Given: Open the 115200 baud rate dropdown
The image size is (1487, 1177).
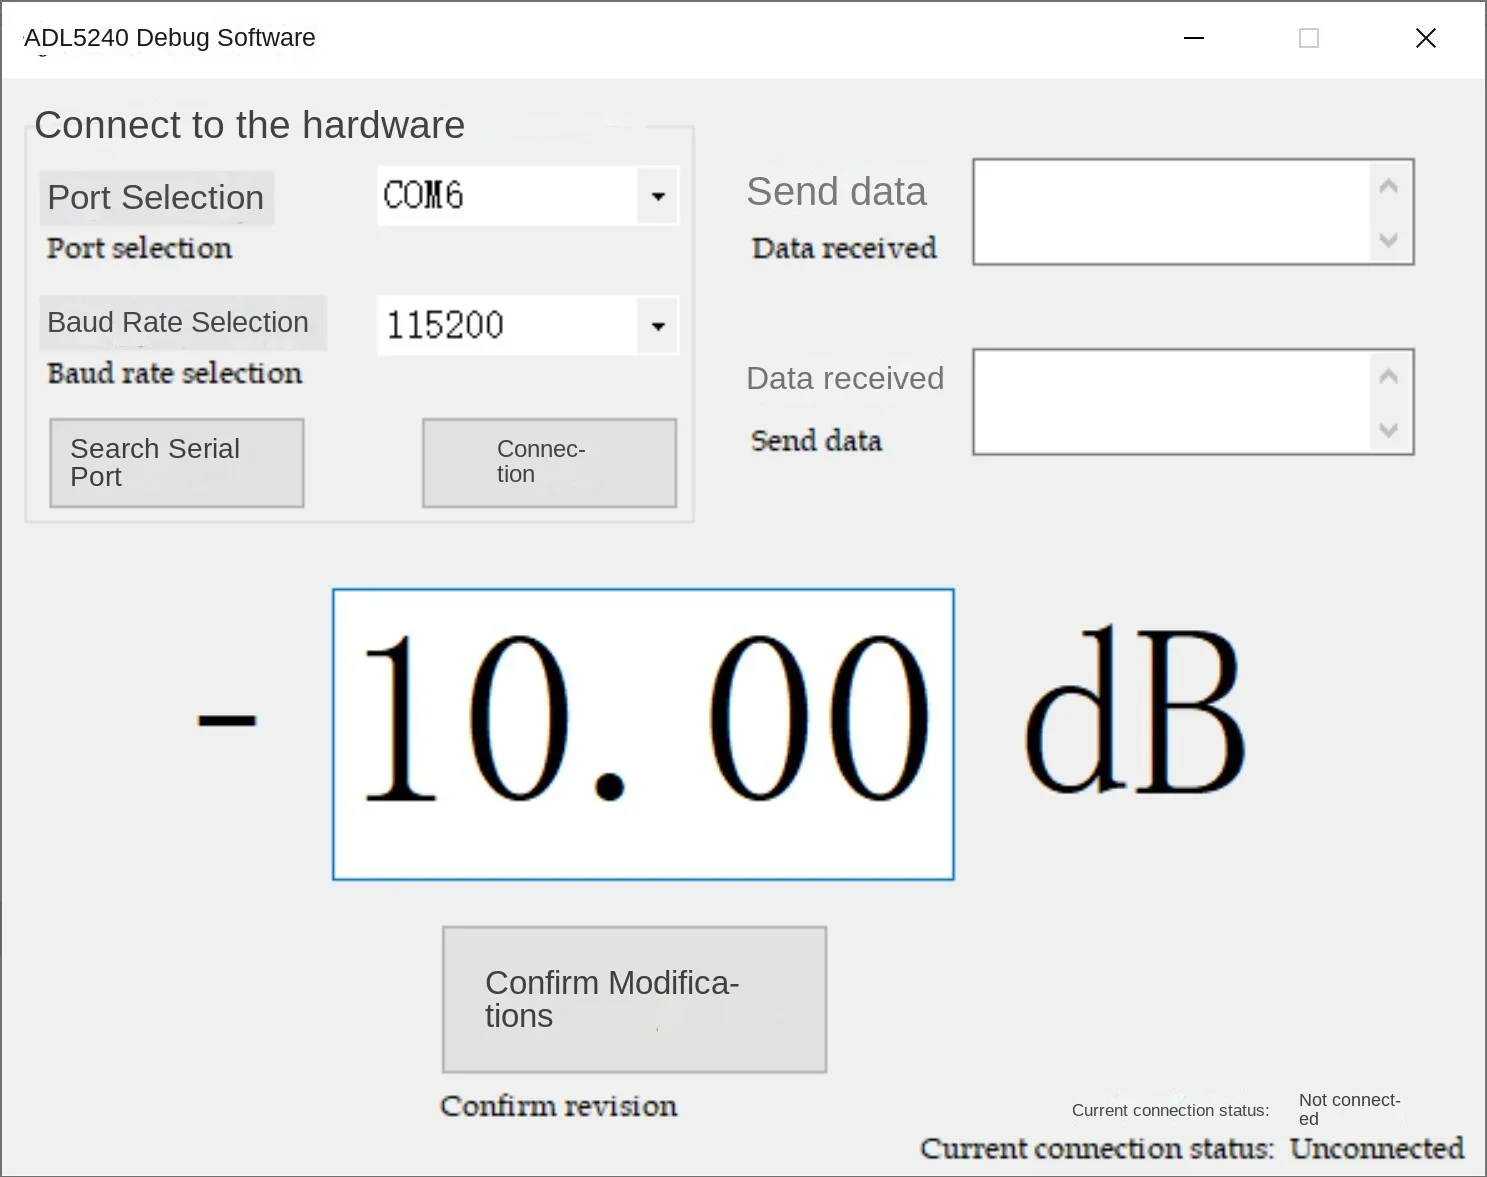Looking at the screenshot, I should click(657, 326).
